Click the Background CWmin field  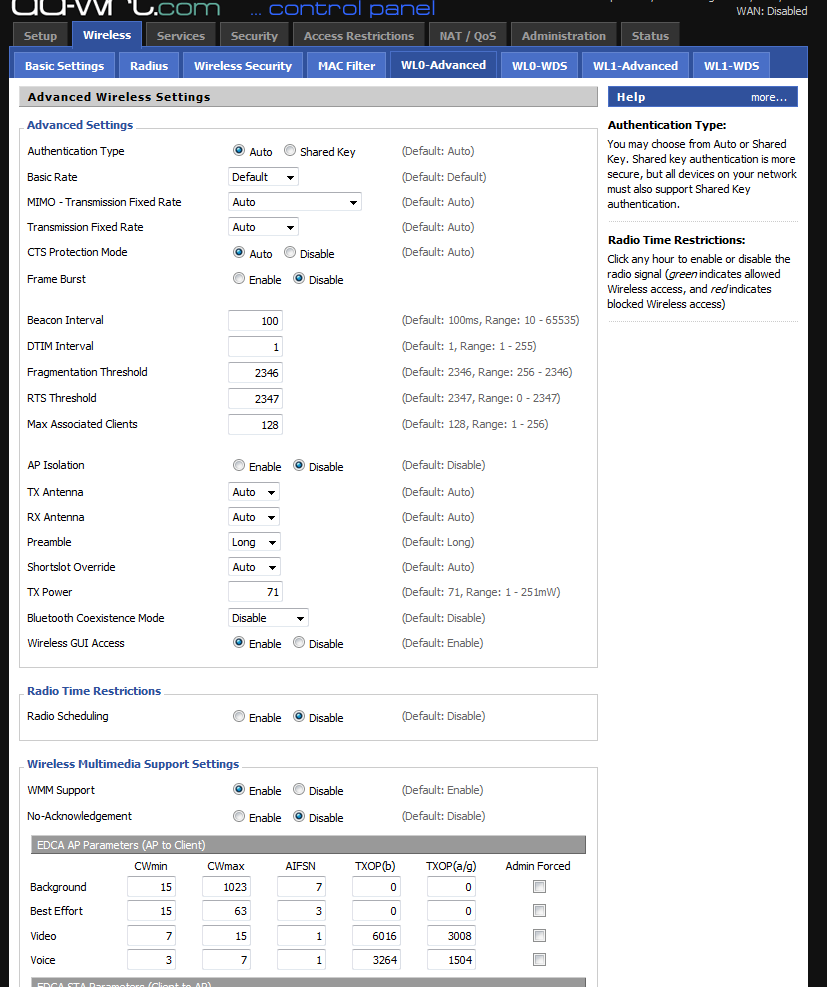pos(151,887)
